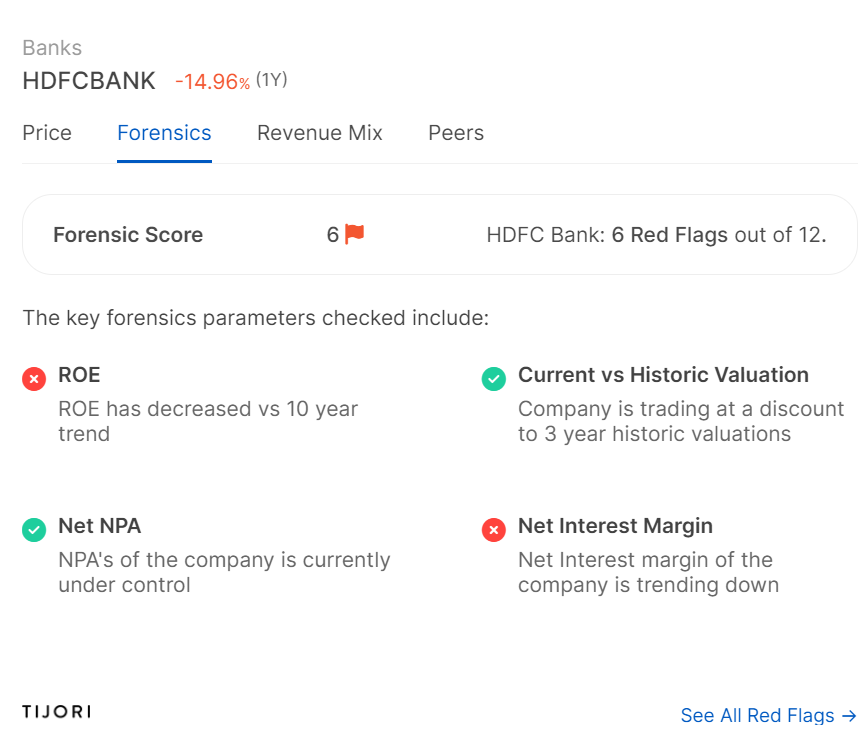Click arrow icon next to See All Red Flags
867x742 pixels.
849,716
